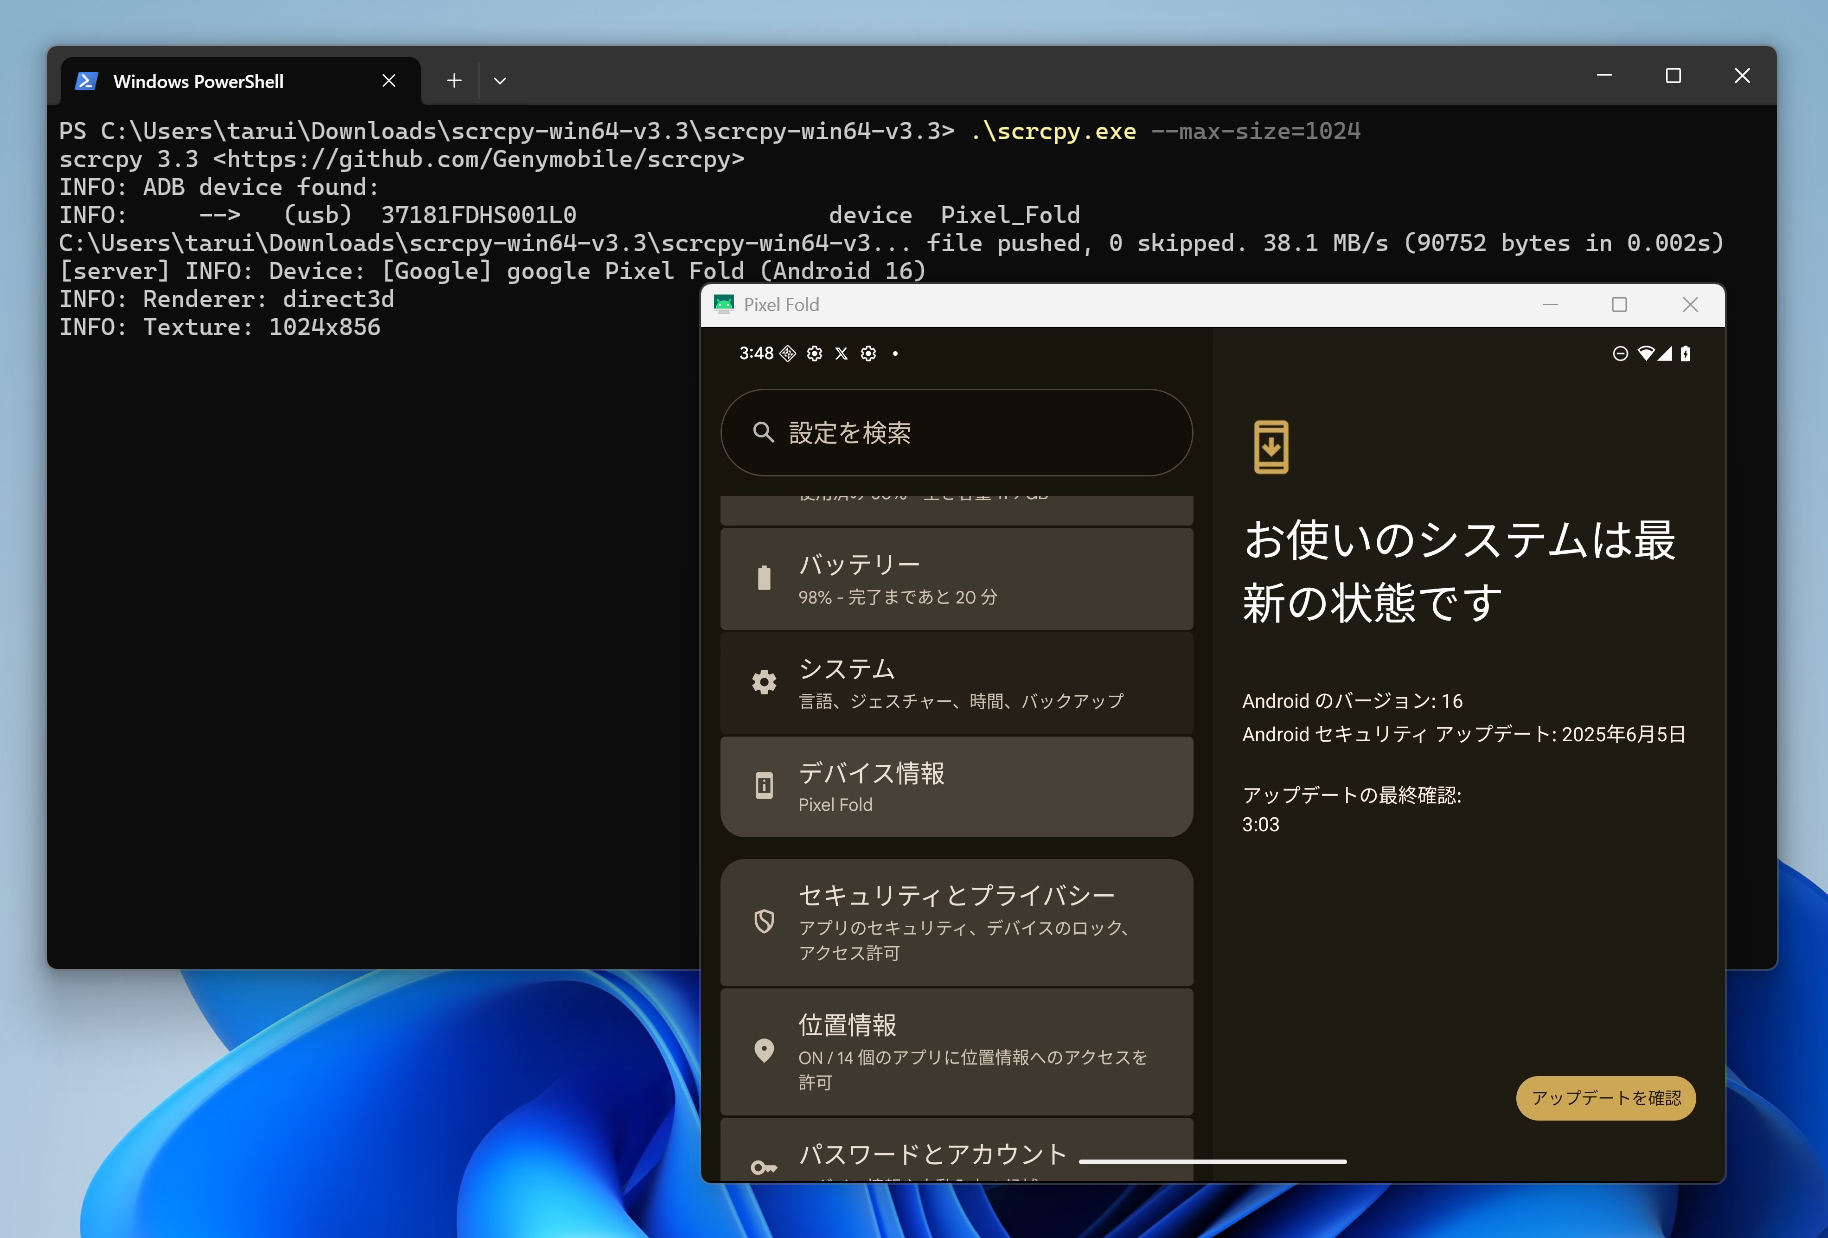This screenshot has height=1238, width=1828.
Task: Open the Wi-Fi status icon in the status bar
Action: [1646, 353]
